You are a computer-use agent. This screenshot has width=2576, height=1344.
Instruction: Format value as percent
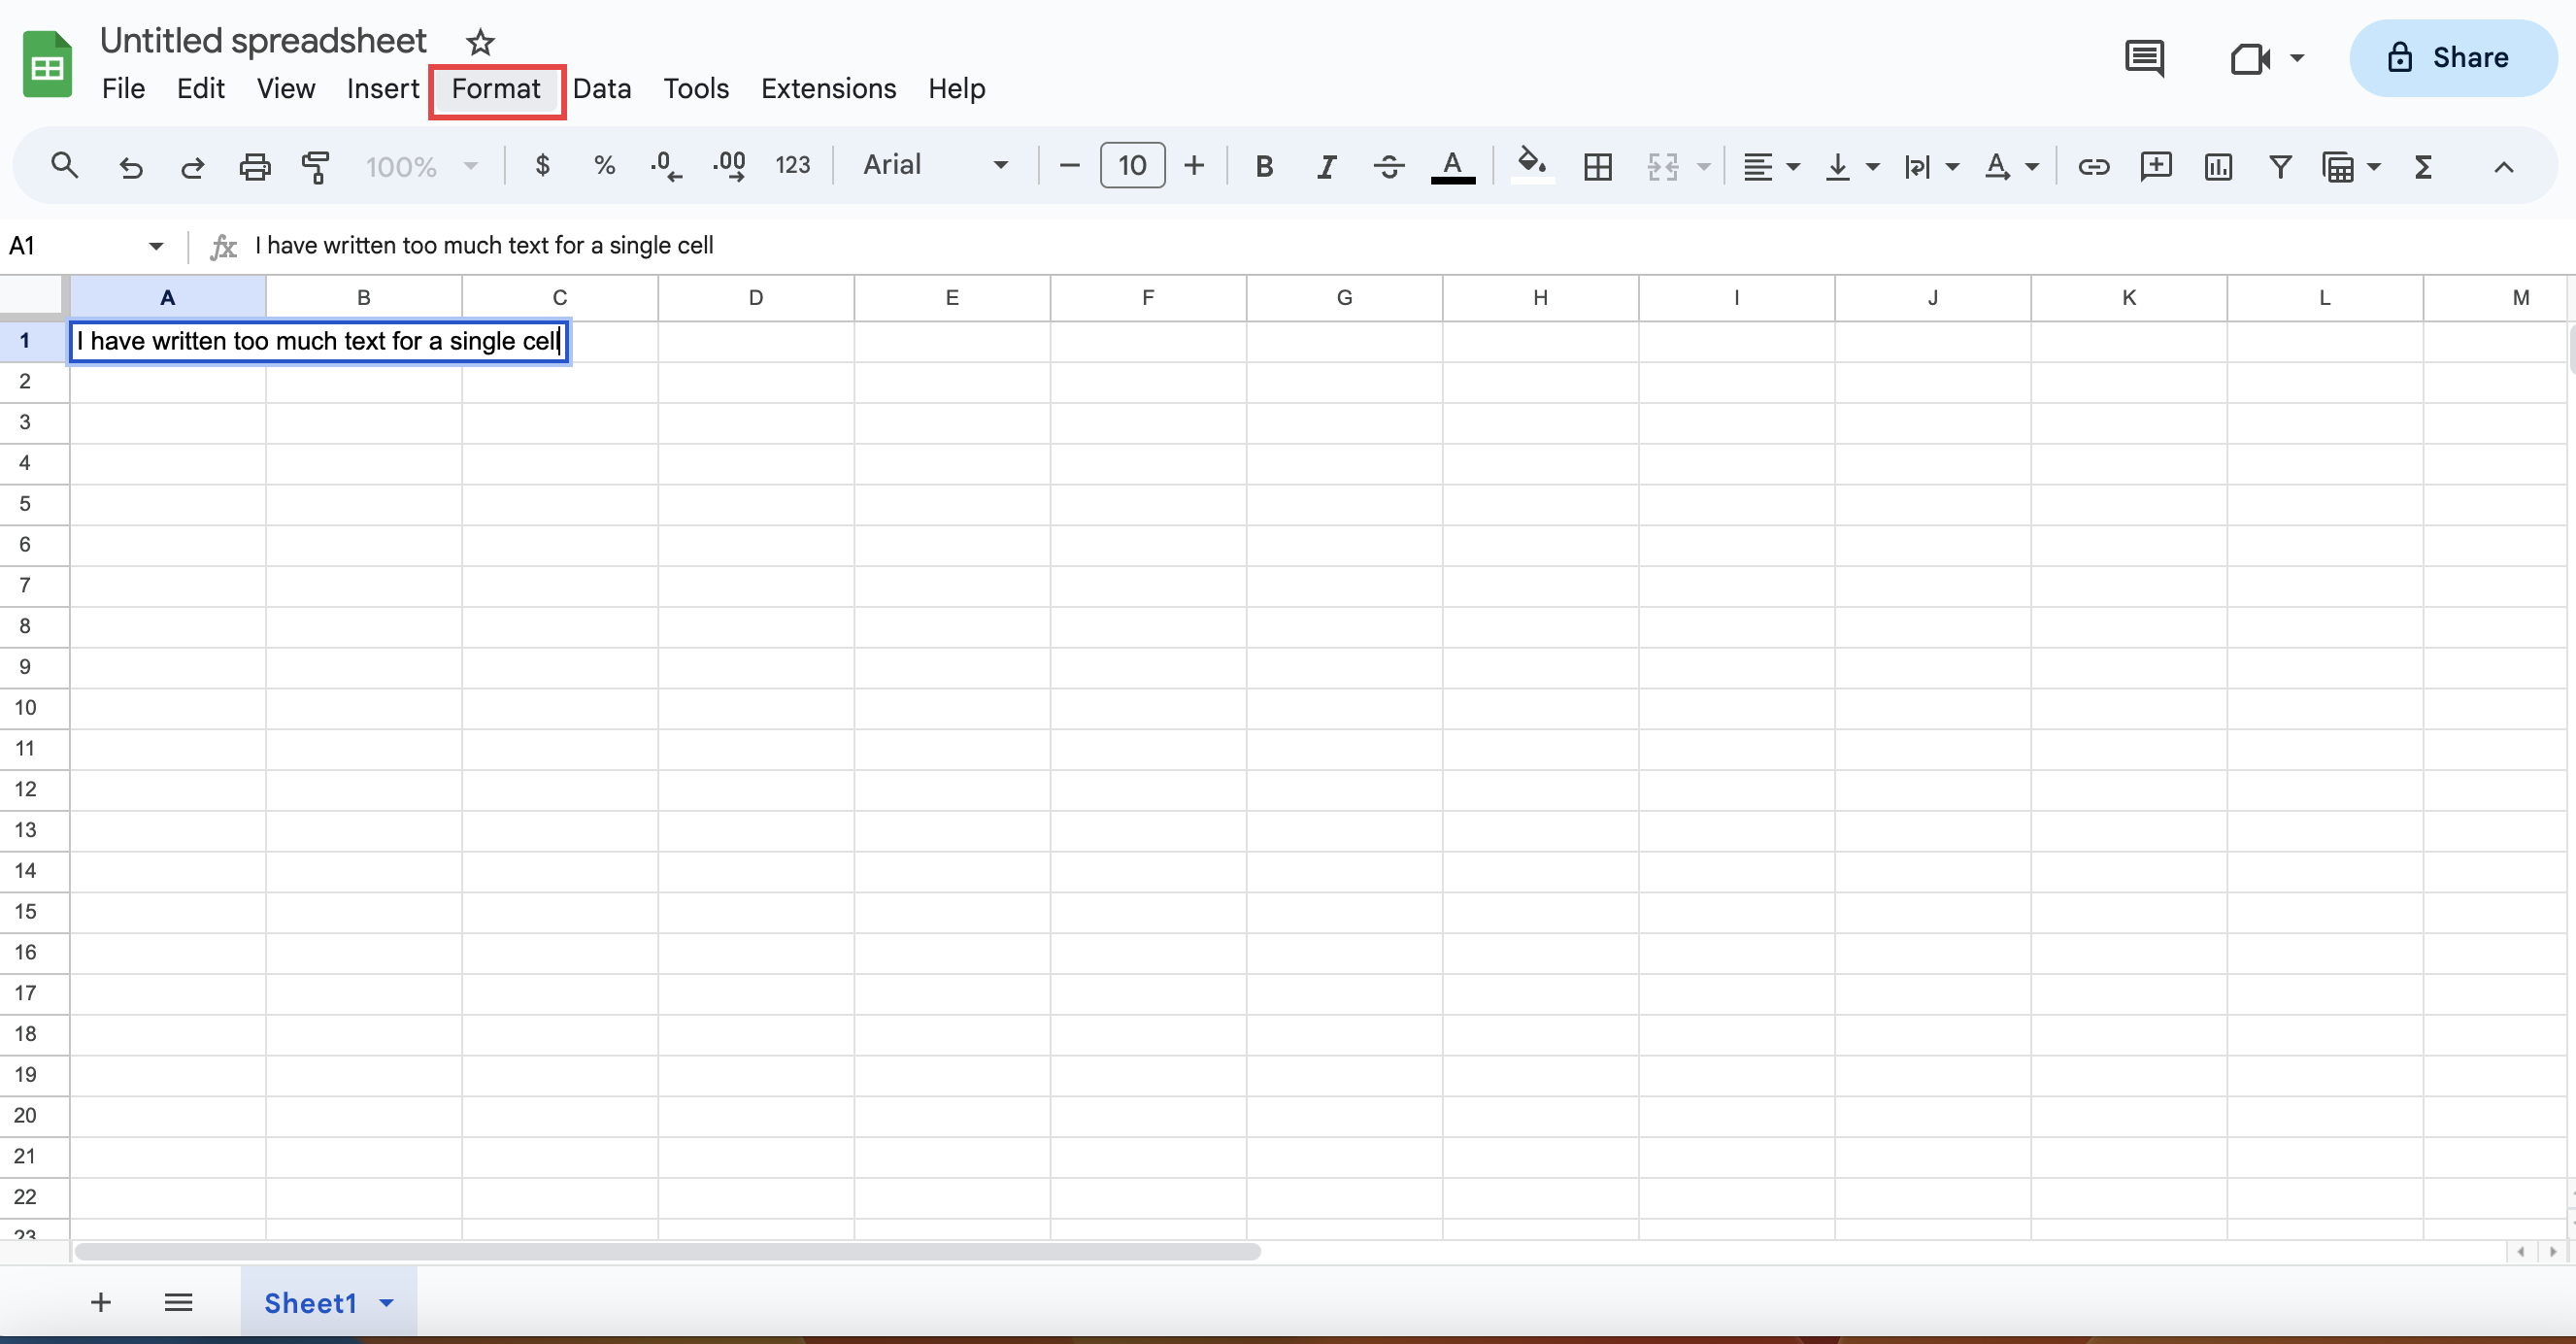(604, 166)
